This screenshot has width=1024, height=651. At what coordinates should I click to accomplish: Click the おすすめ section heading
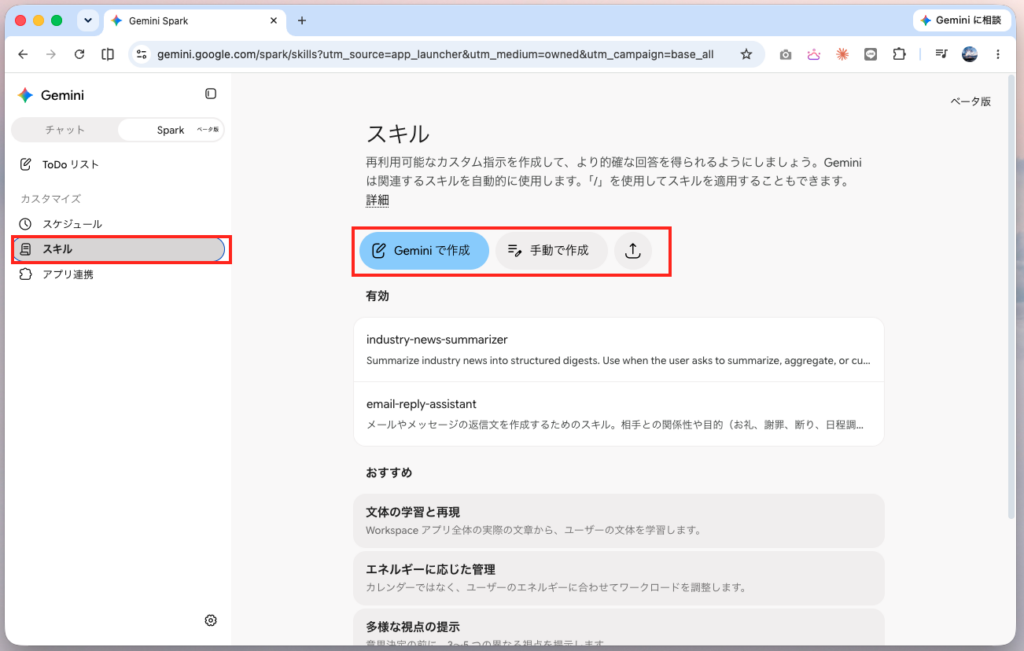[x=389, y=472]
